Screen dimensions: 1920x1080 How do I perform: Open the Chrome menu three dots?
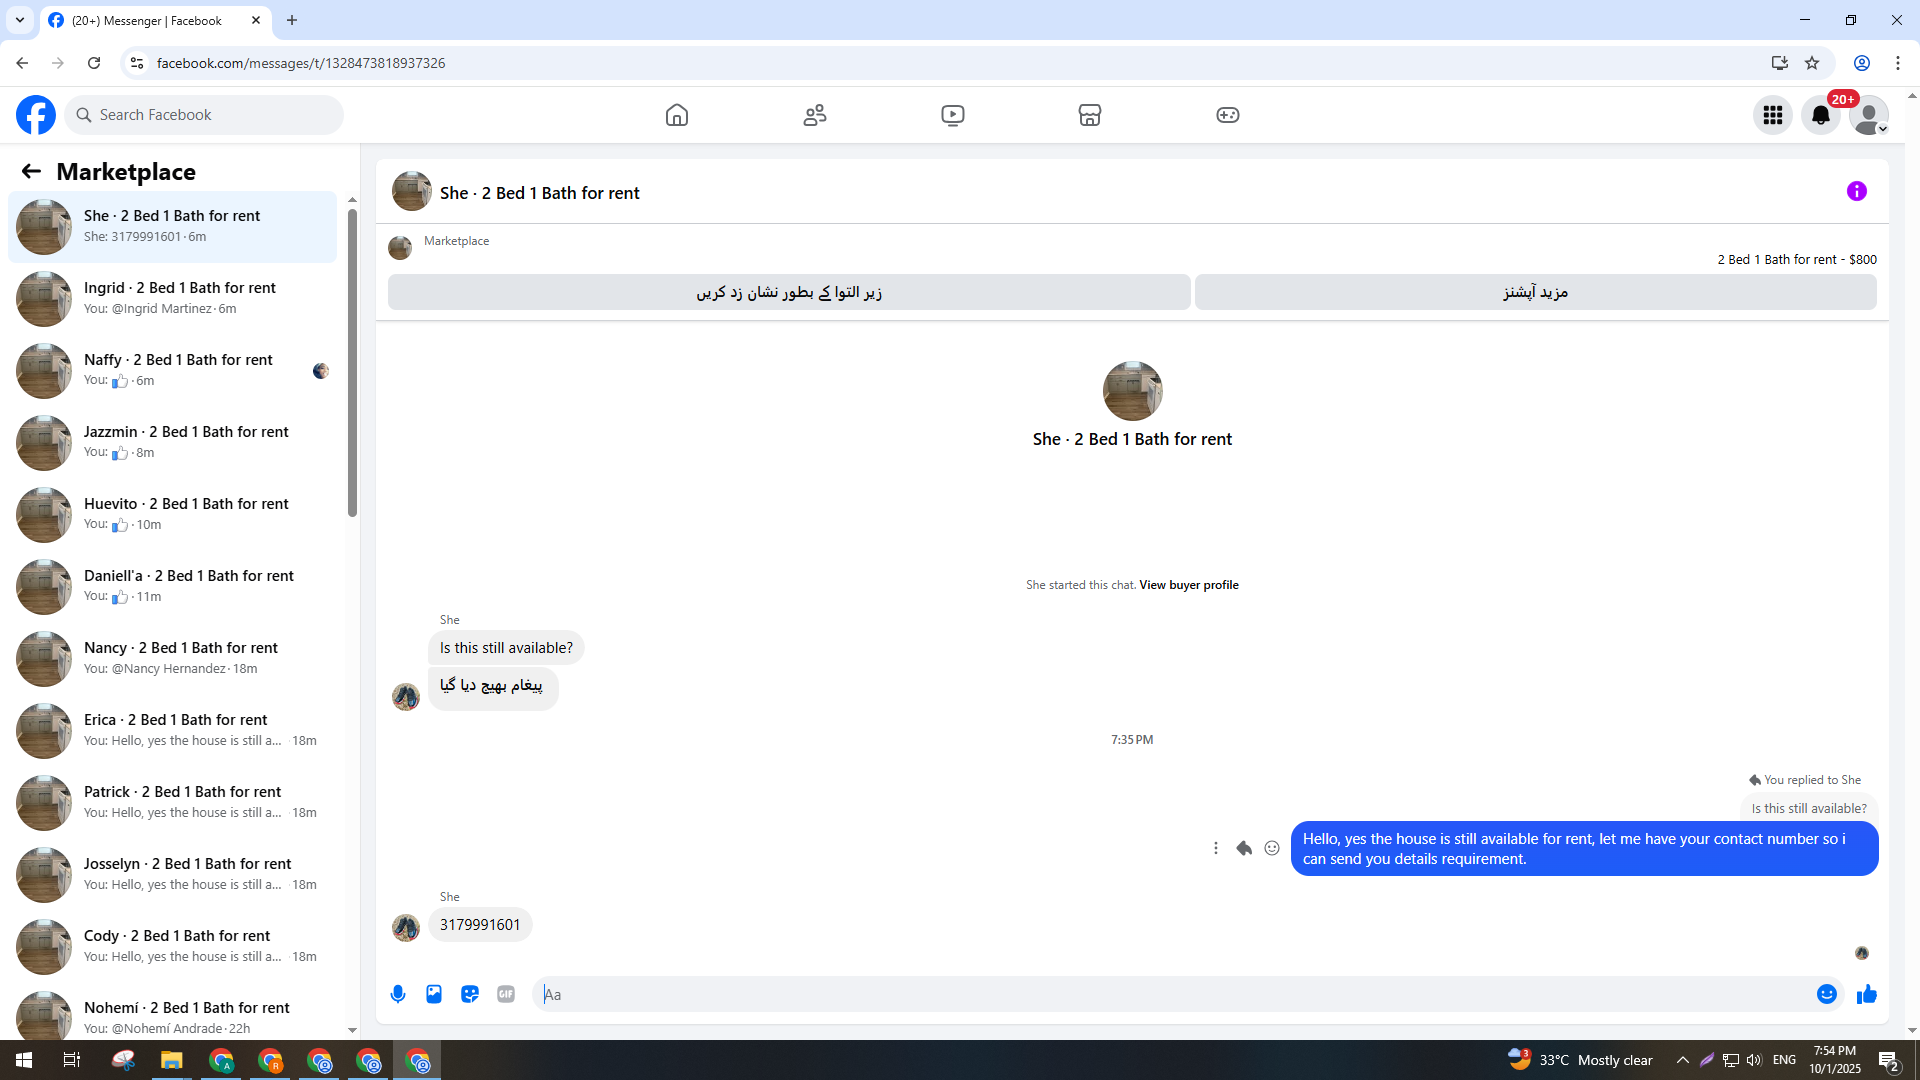[x=1898, y=63]
